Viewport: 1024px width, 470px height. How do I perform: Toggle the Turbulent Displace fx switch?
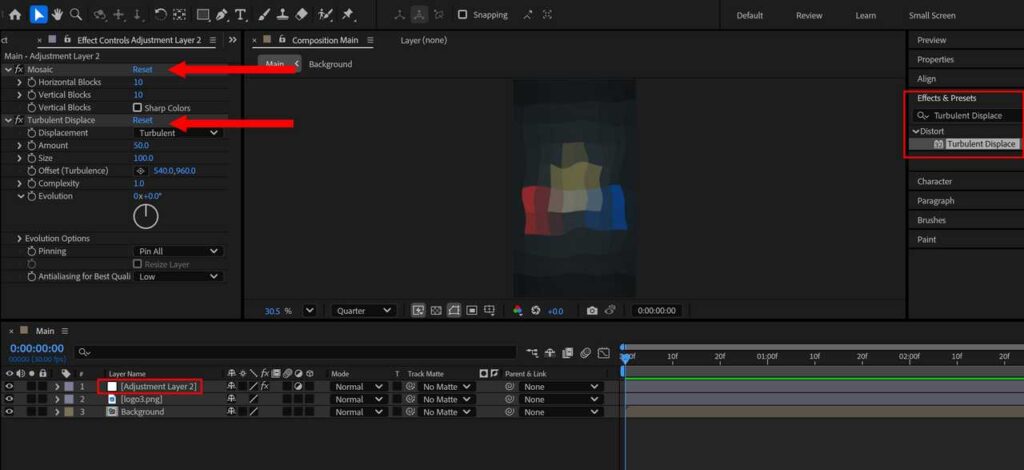(x=19, y=120)
